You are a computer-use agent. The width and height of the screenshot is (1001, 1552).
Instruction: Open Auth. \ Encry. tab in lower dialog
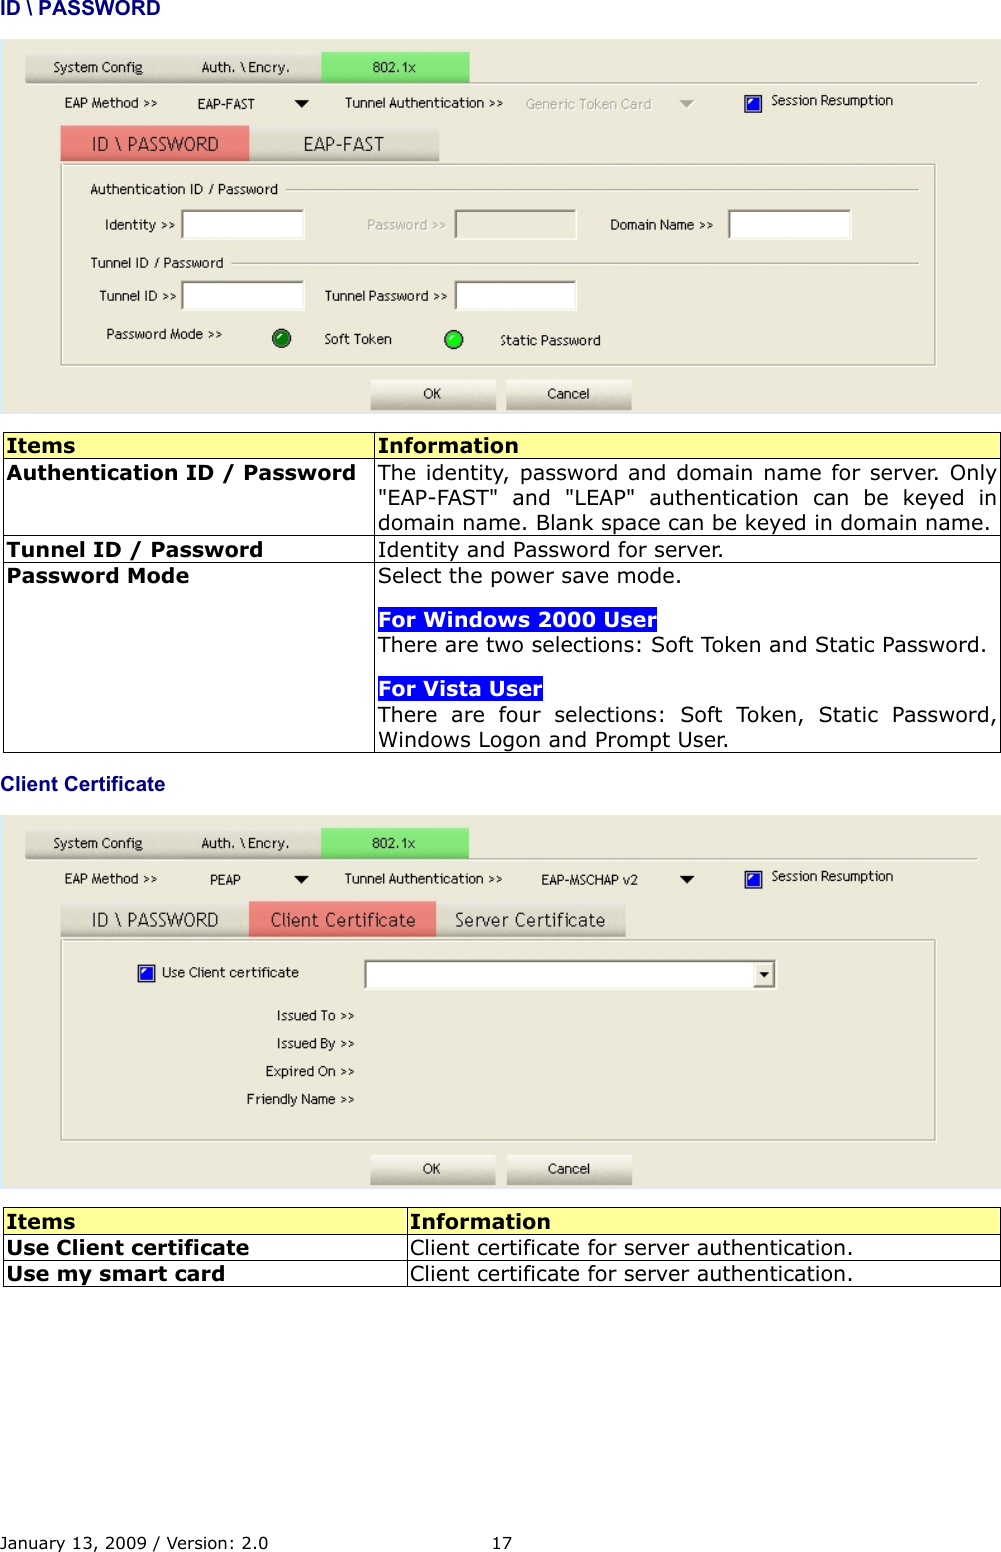point(246,843)
